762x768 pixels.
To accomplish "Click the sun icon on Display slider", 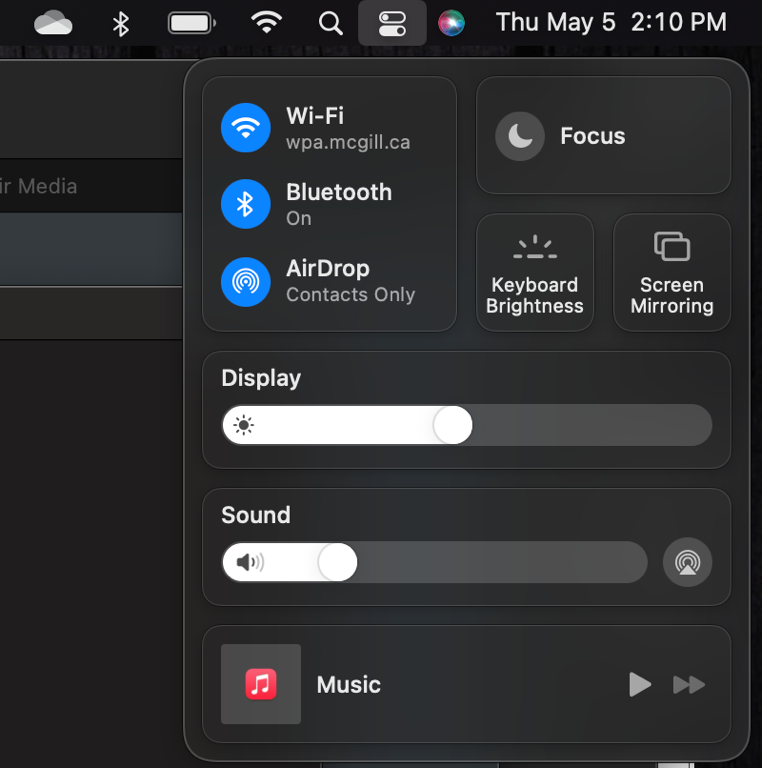I will click(x=243, y=425).
